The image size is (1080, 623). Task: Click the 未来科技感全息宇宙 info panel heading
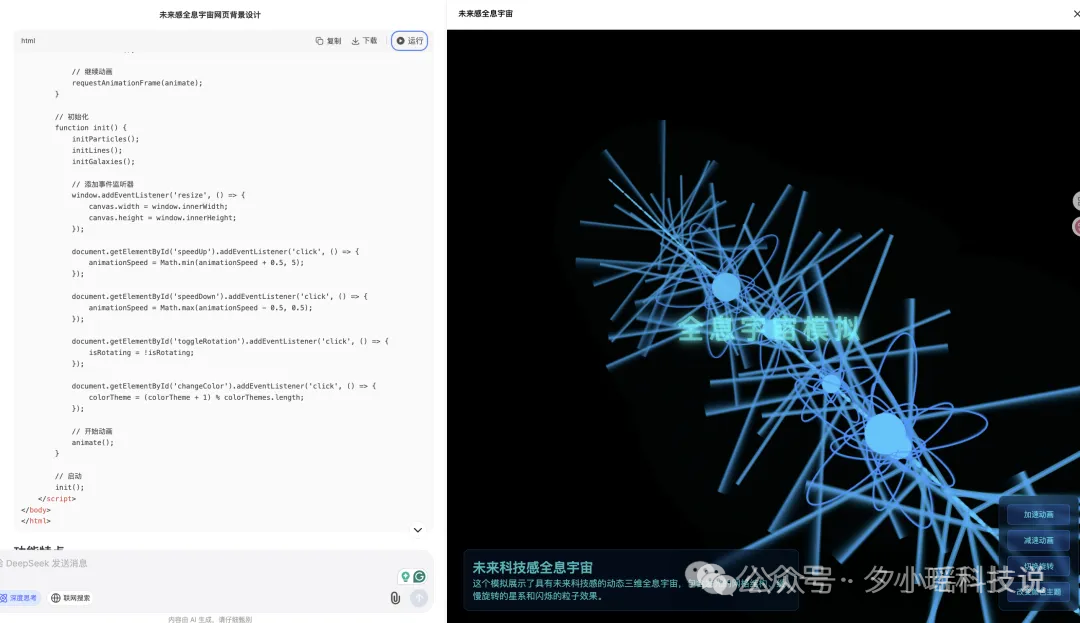pos(532,567)
